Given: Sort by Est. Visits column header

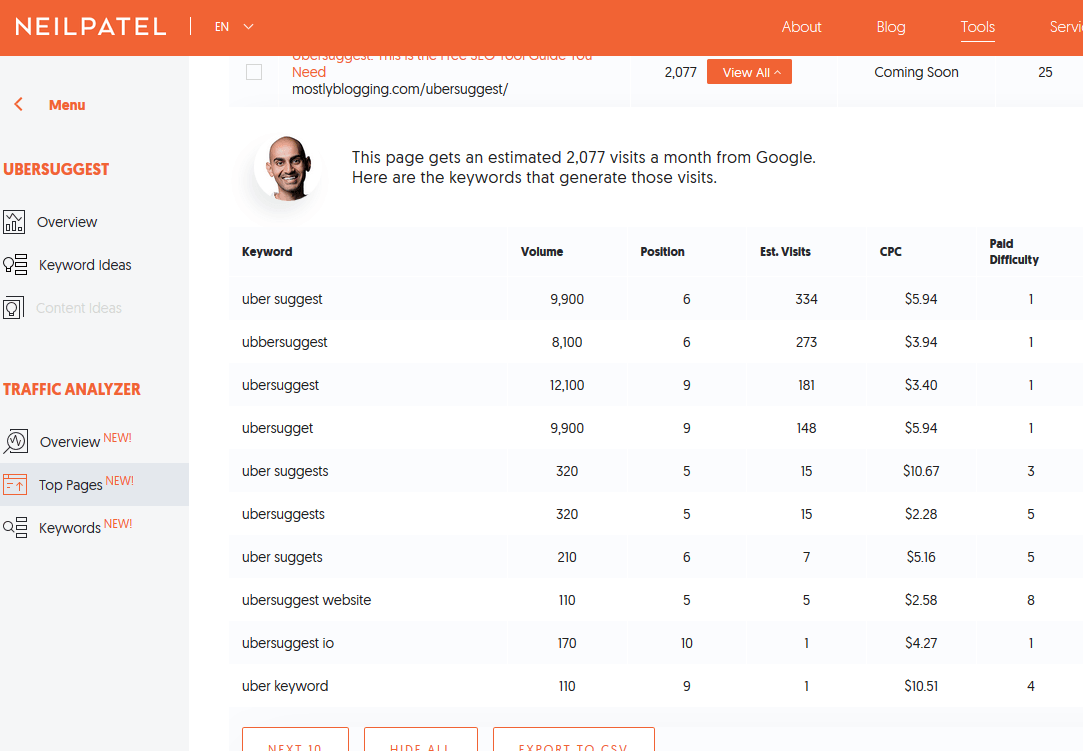Looking at the screenshot, I should pos(785,251).
